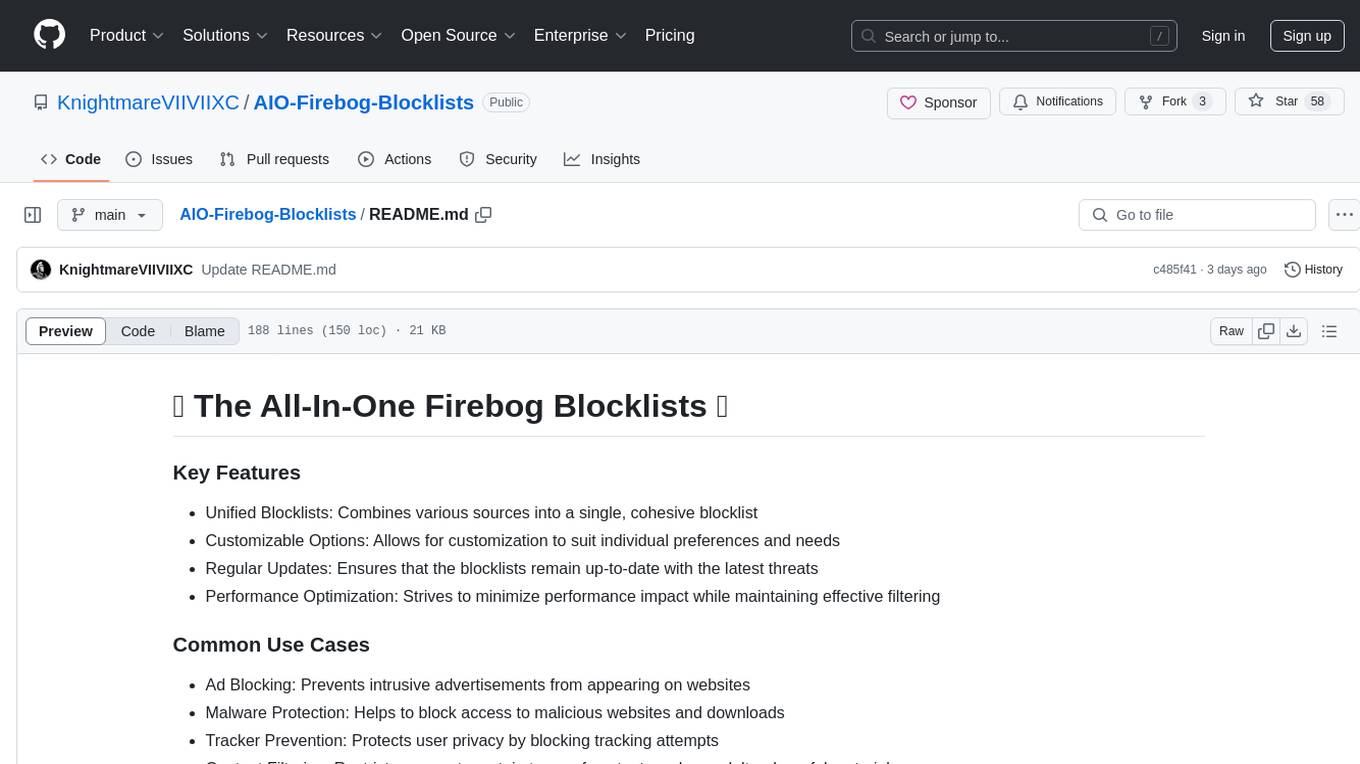Click the Tracker Prevention bullet text
Image resolution: width=1360 pixels, height=764 pixels.
pyautogui.click(x=461, y=741)
